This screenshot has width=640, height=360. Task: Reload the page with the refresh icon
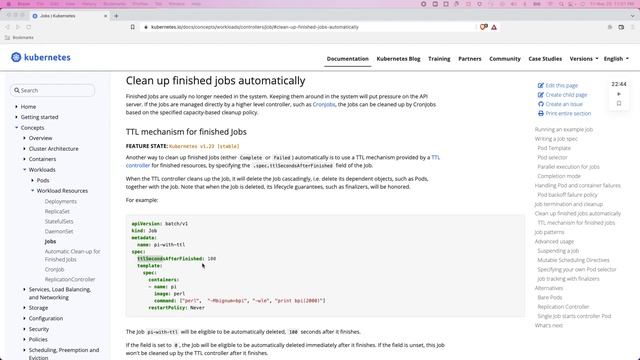(x=29, y=27)
